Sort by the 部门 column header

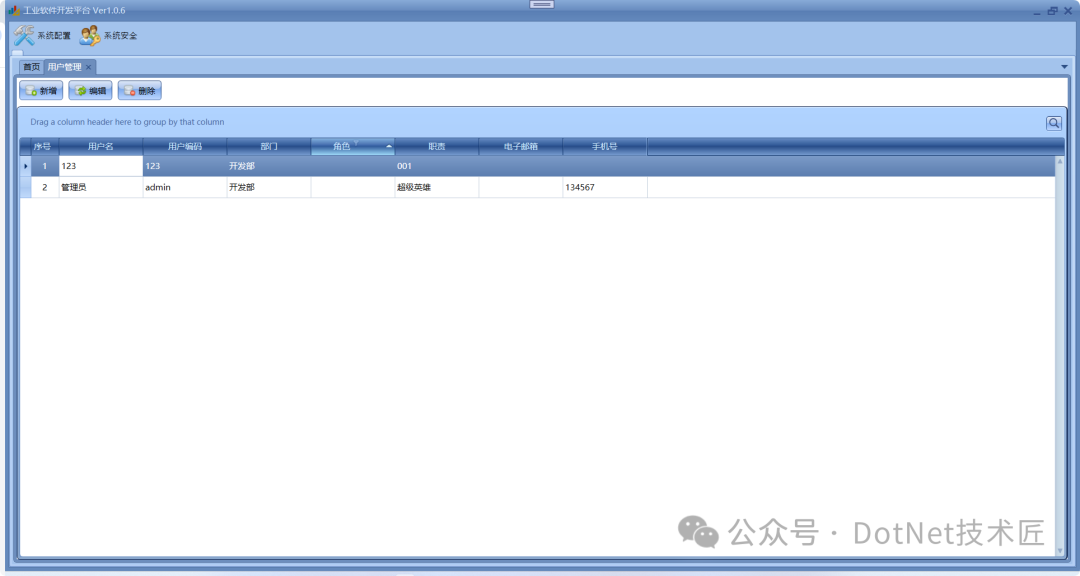[x=269, y=146]
